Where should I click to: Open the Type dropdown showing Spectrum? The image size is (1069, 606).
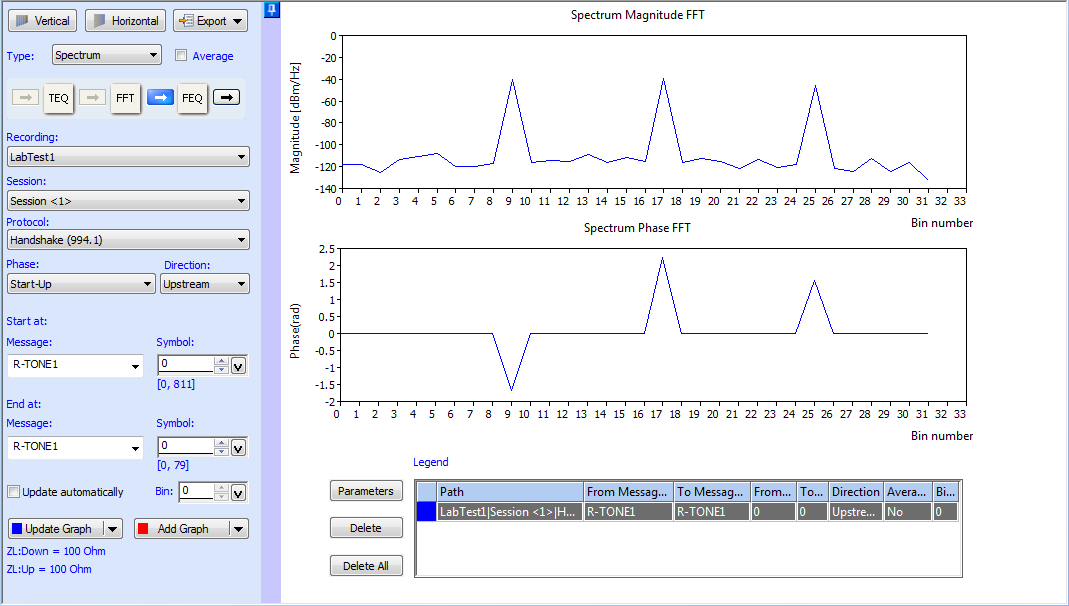[x=106, y=55]
